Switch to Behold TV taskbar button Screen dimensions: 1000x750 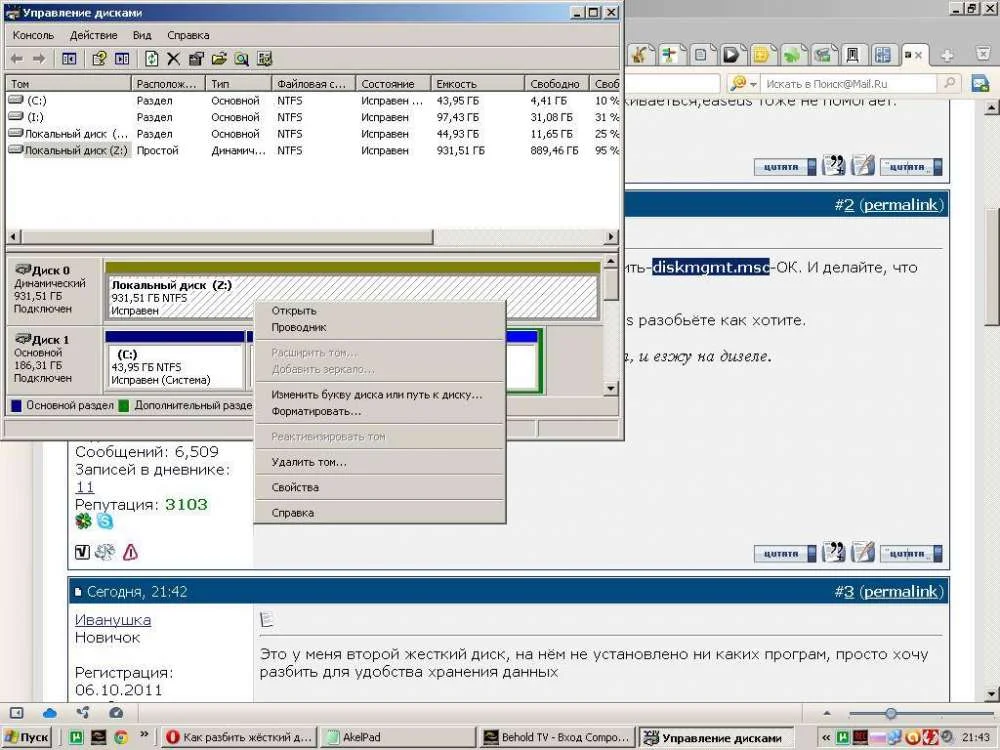point(557,737)
